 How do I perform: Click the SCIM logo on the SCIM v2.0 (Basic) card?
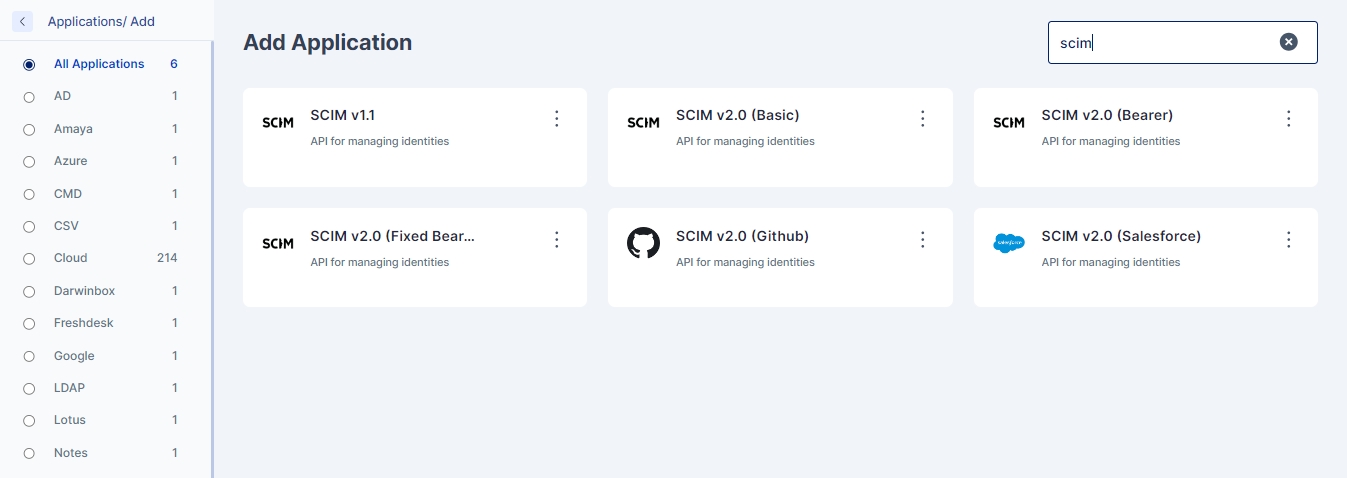coord(643,122)
